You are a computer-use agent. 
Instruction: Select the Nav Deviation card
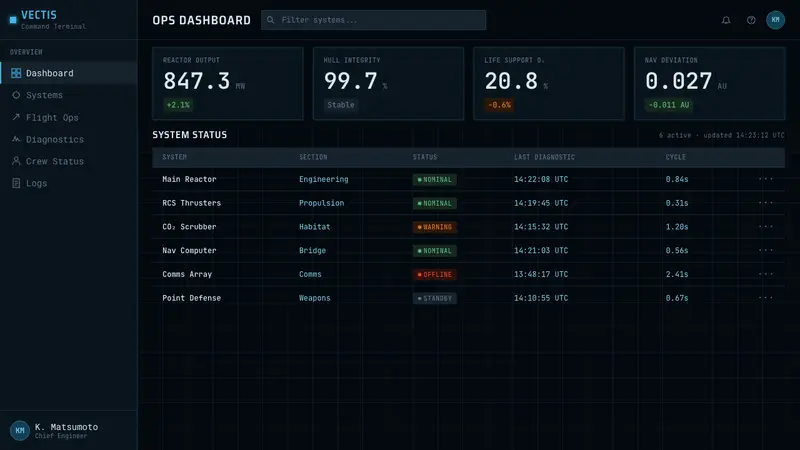[710, 84]
